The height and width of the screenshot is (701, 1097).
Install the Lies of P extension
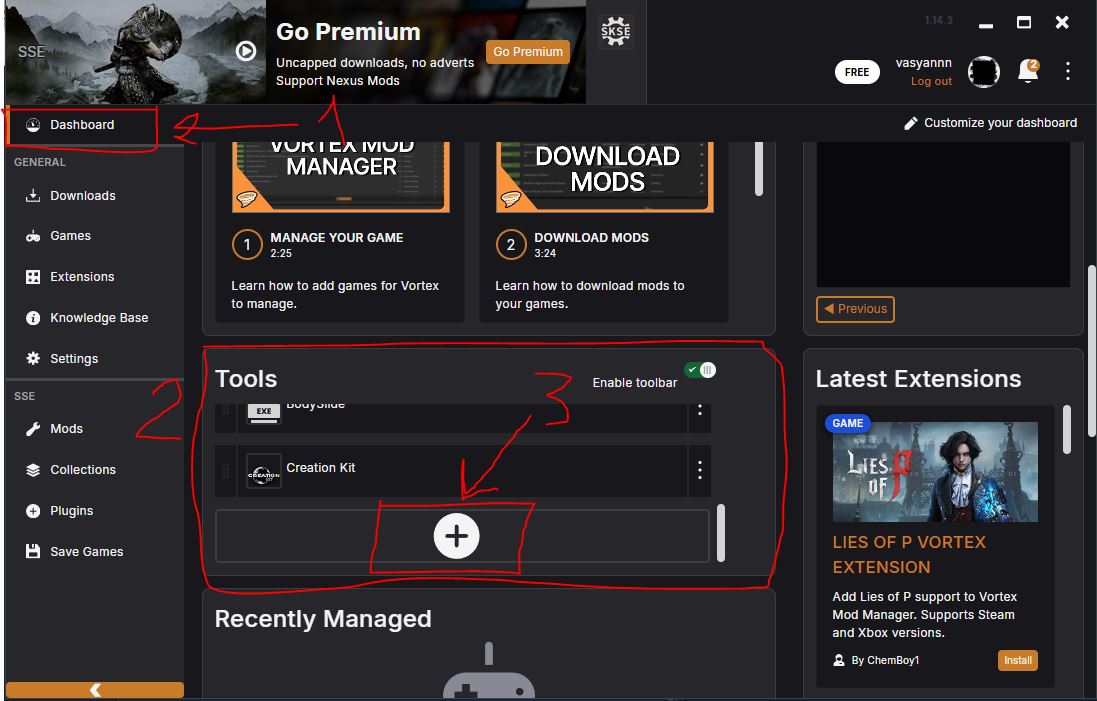(1017, 660)
